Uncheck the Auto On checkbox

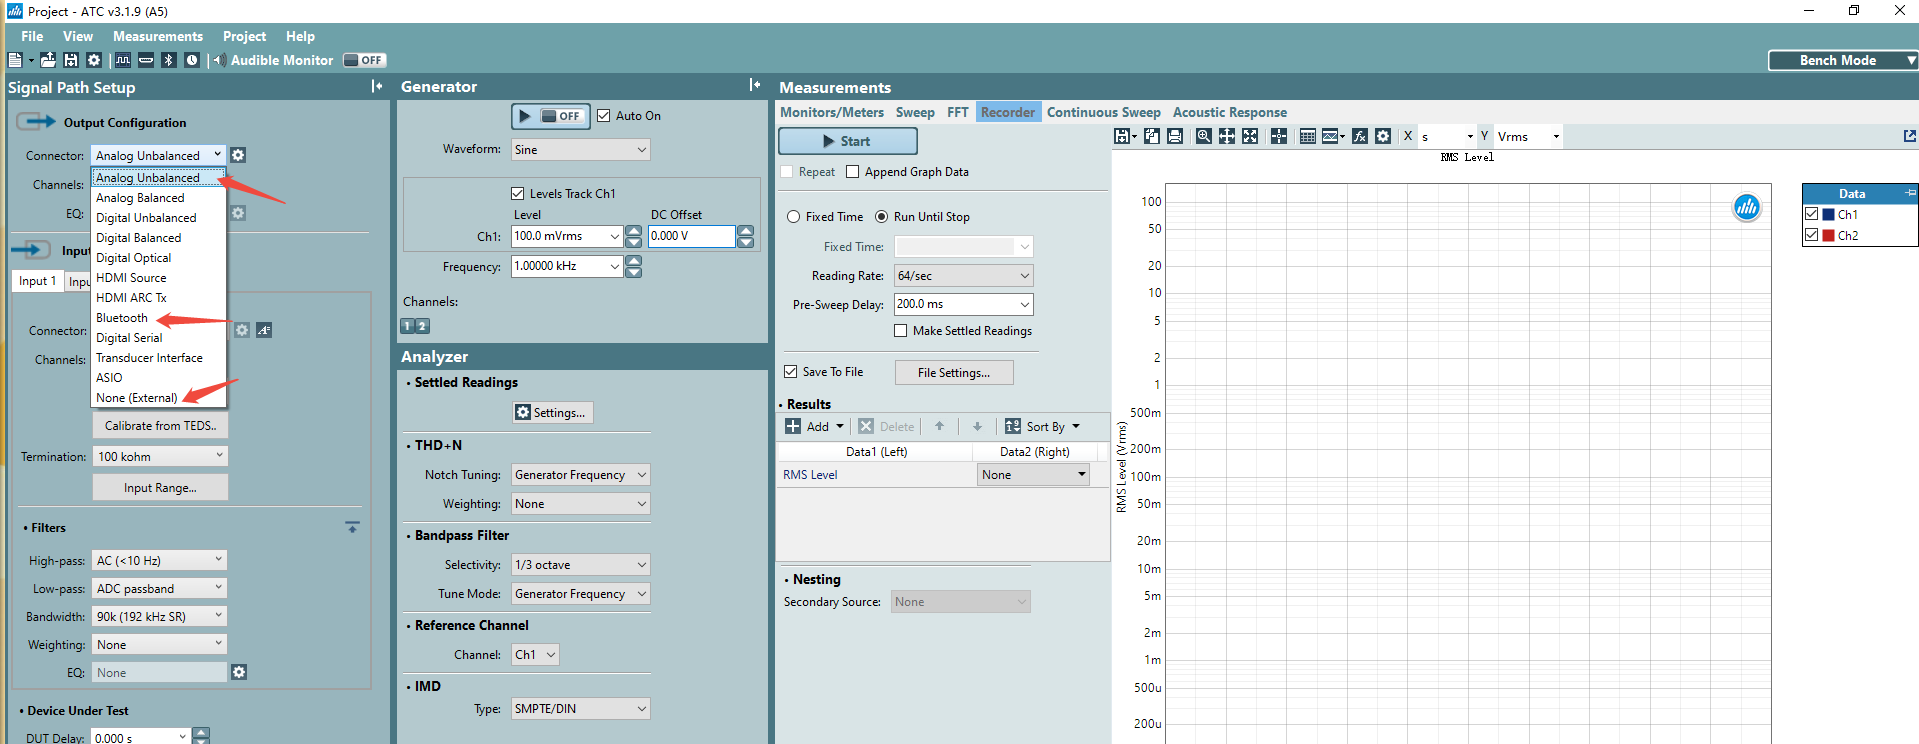(x=604, y=116)
